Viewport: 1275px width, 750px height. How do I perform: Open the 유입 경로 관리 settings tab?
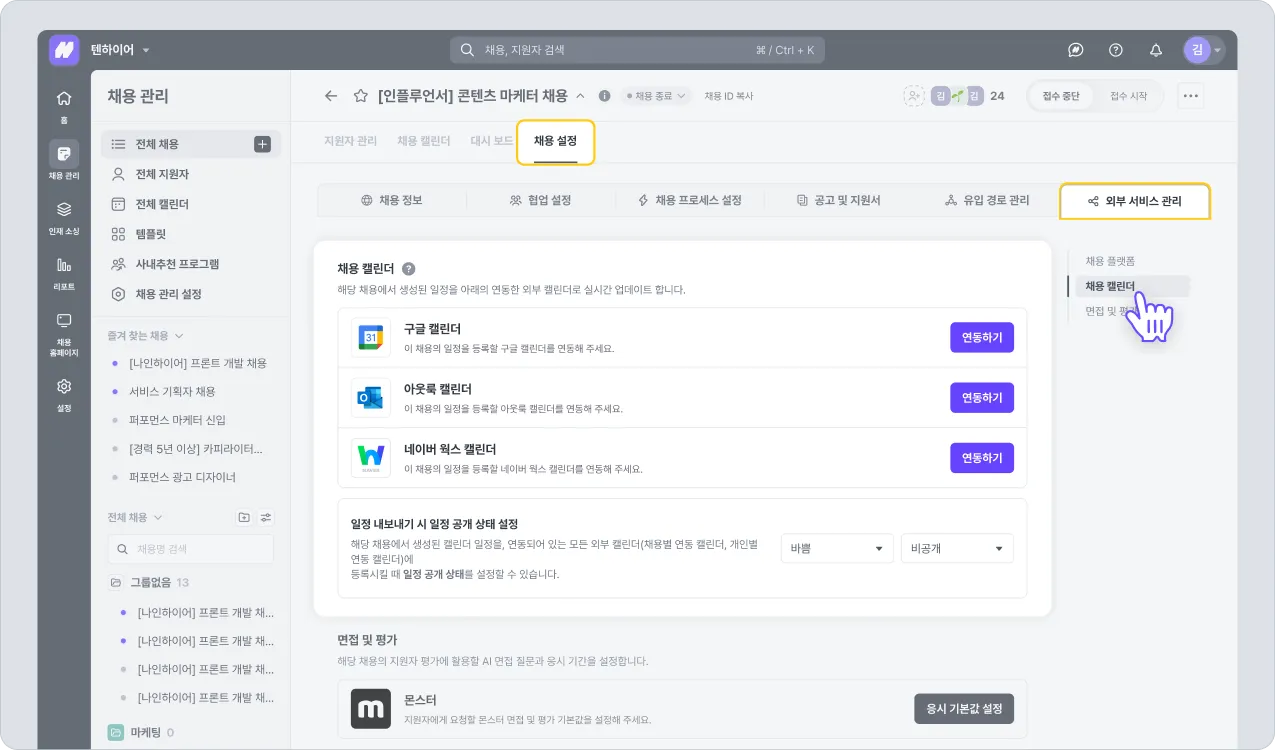click(x=987, y=200)
